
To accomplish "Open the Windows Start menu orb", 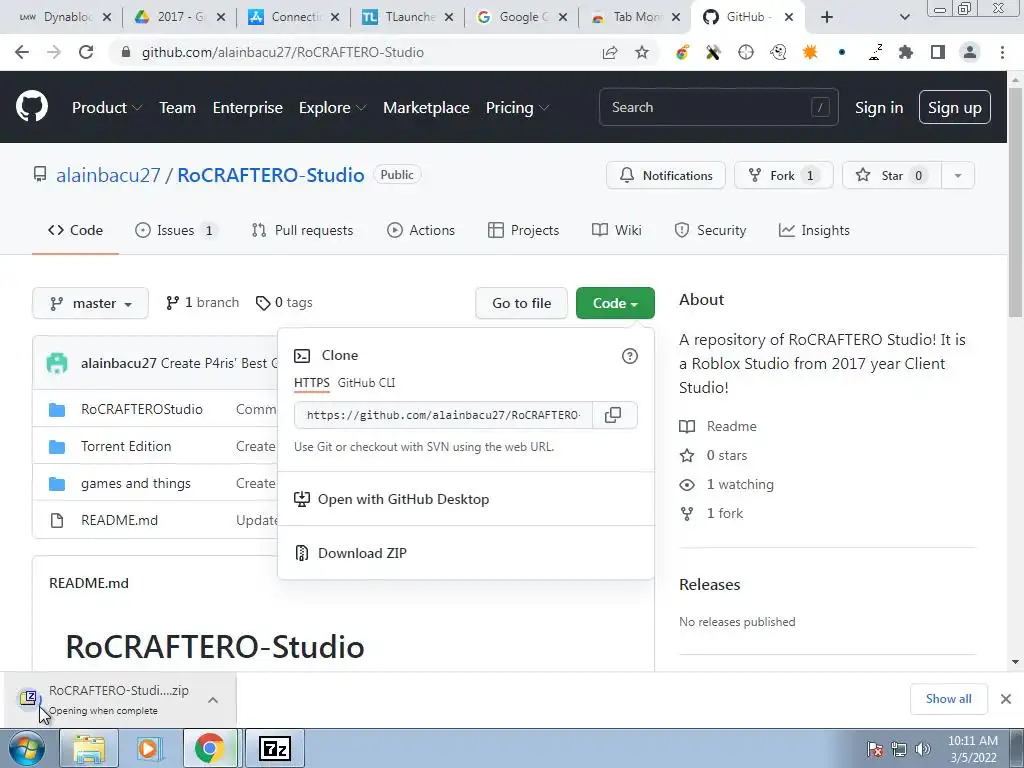I will [27, 748].
